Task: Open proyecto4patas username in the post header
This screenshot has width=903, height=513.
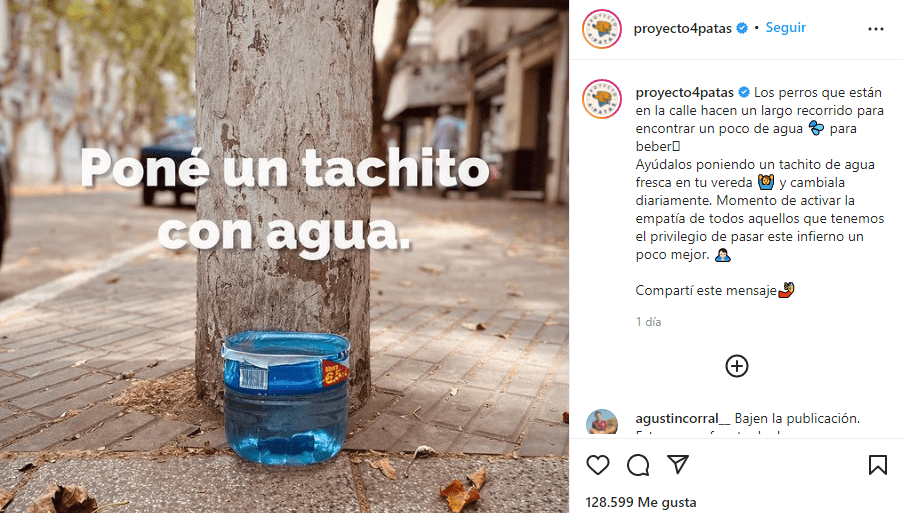Action: pyautogui.click(x=682, y=28)
